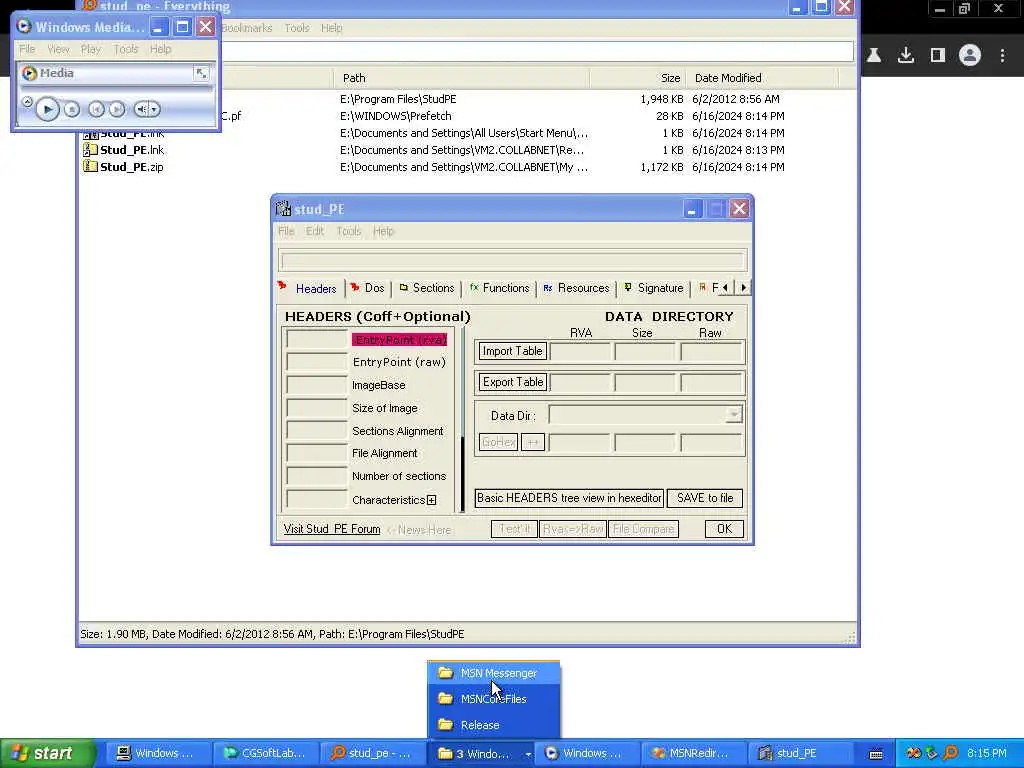The image size is (1024, 768).
Task: Open the volume dropdown arrow in Media Player
Action: (155, 109)
